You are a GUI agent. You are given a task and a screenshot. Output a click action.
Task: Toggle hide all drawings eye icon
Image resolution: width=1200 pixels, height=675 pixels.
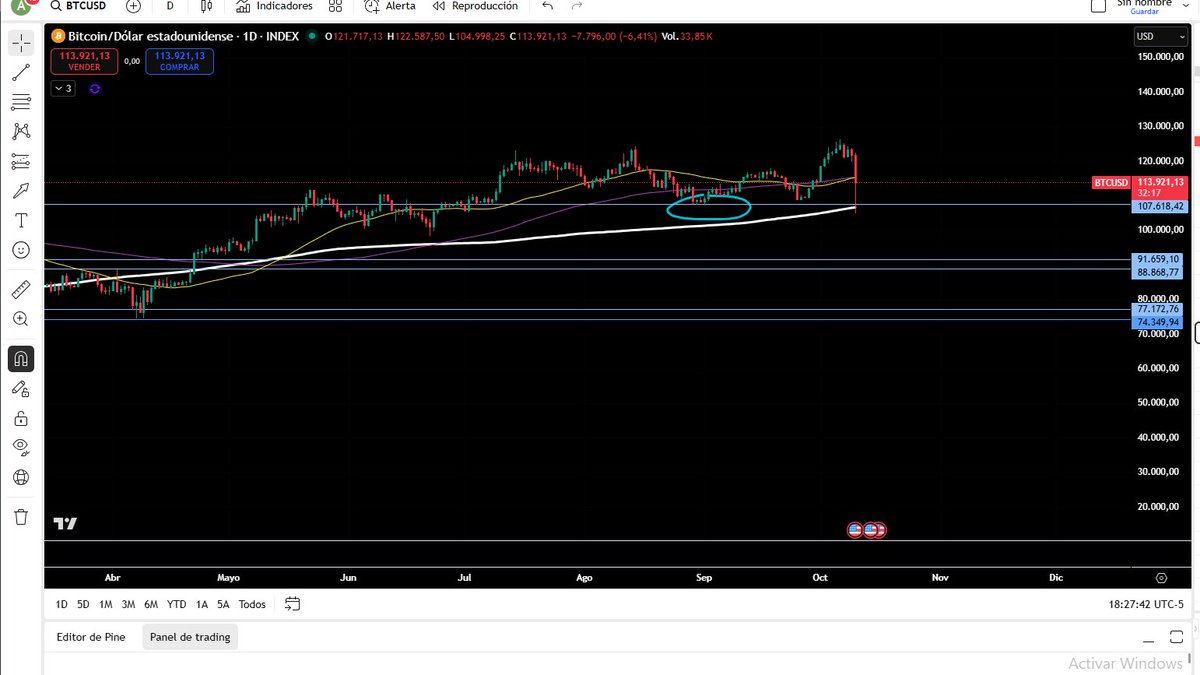pos(21,447)
